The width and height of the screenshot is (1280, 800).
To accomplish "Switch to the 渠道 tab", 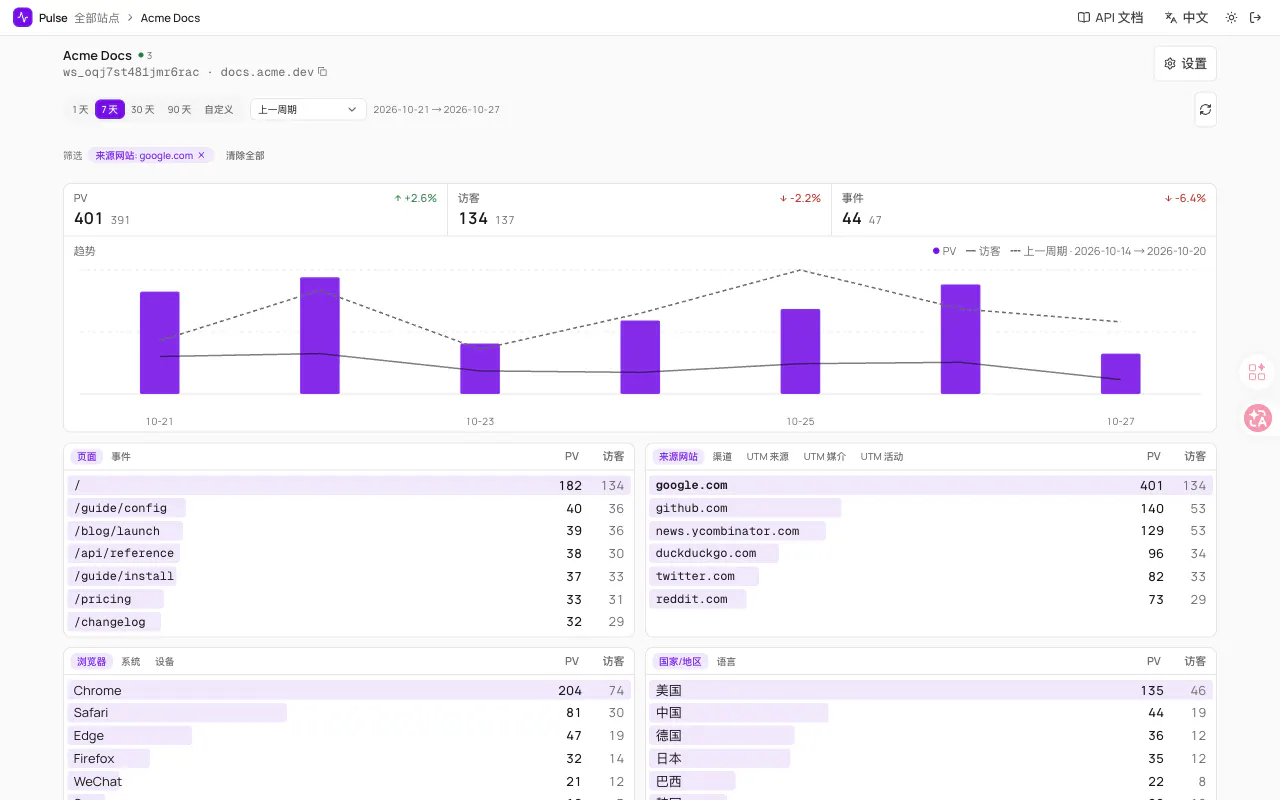I will 722,456.
